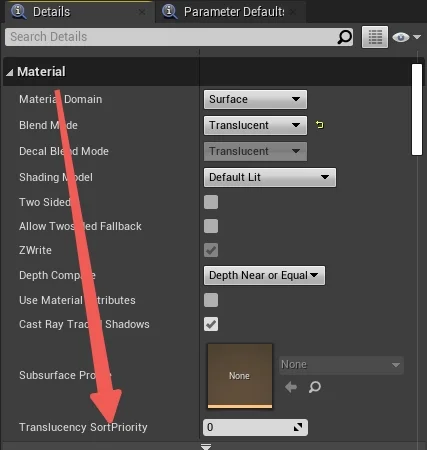Open the Blend Mode Translucent dropdown
Screen dimensions: 427x450
[x=255, y=125]
